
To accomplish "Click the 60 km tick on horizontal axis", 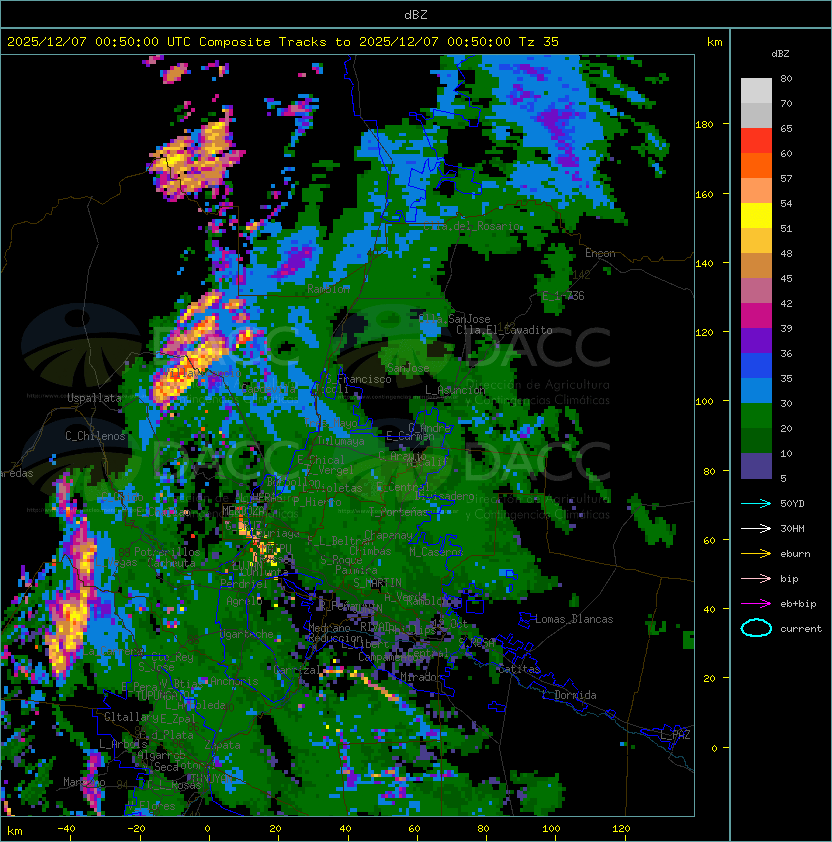I will pos(414,829).
